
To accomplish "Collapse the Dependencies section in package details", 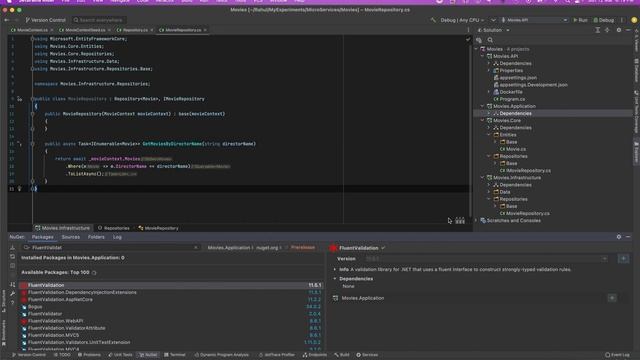I will point(335,279).
